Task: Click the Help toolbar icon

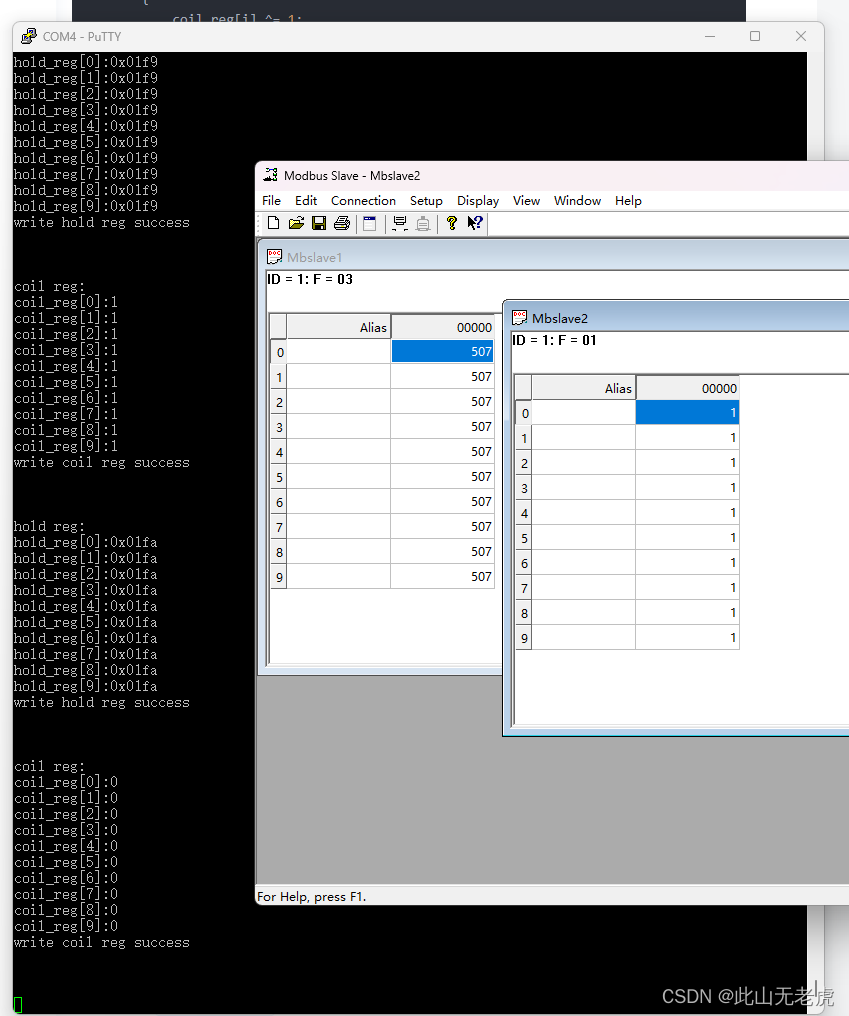Action: point(452,223)
